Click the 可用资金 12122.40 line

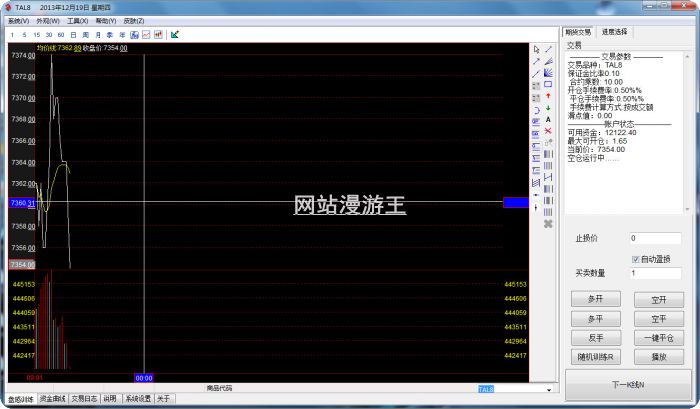point(602,133)
